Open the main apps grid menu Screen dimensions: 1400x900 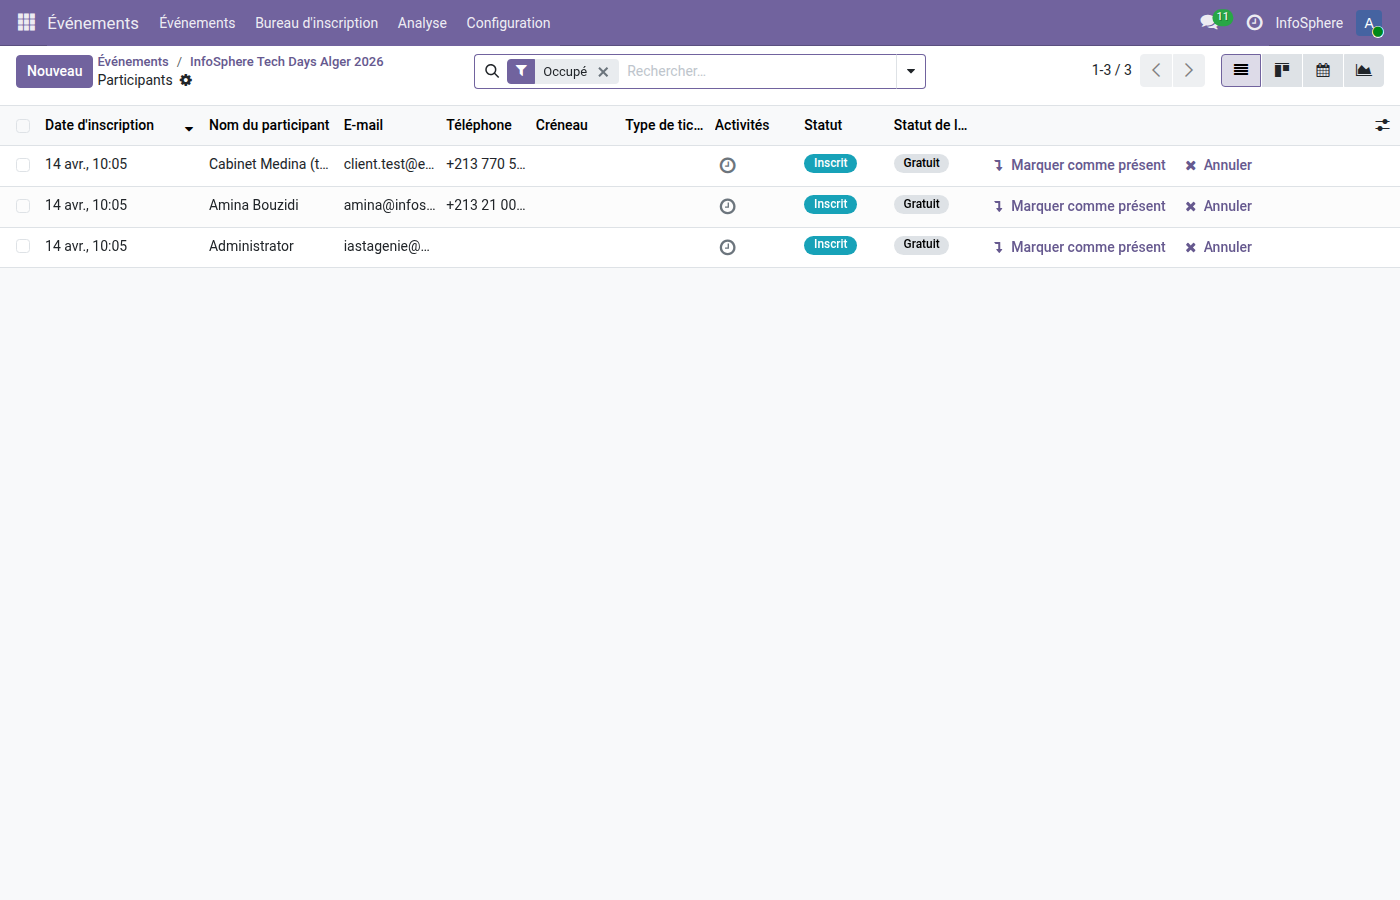[x=26, y=22]
